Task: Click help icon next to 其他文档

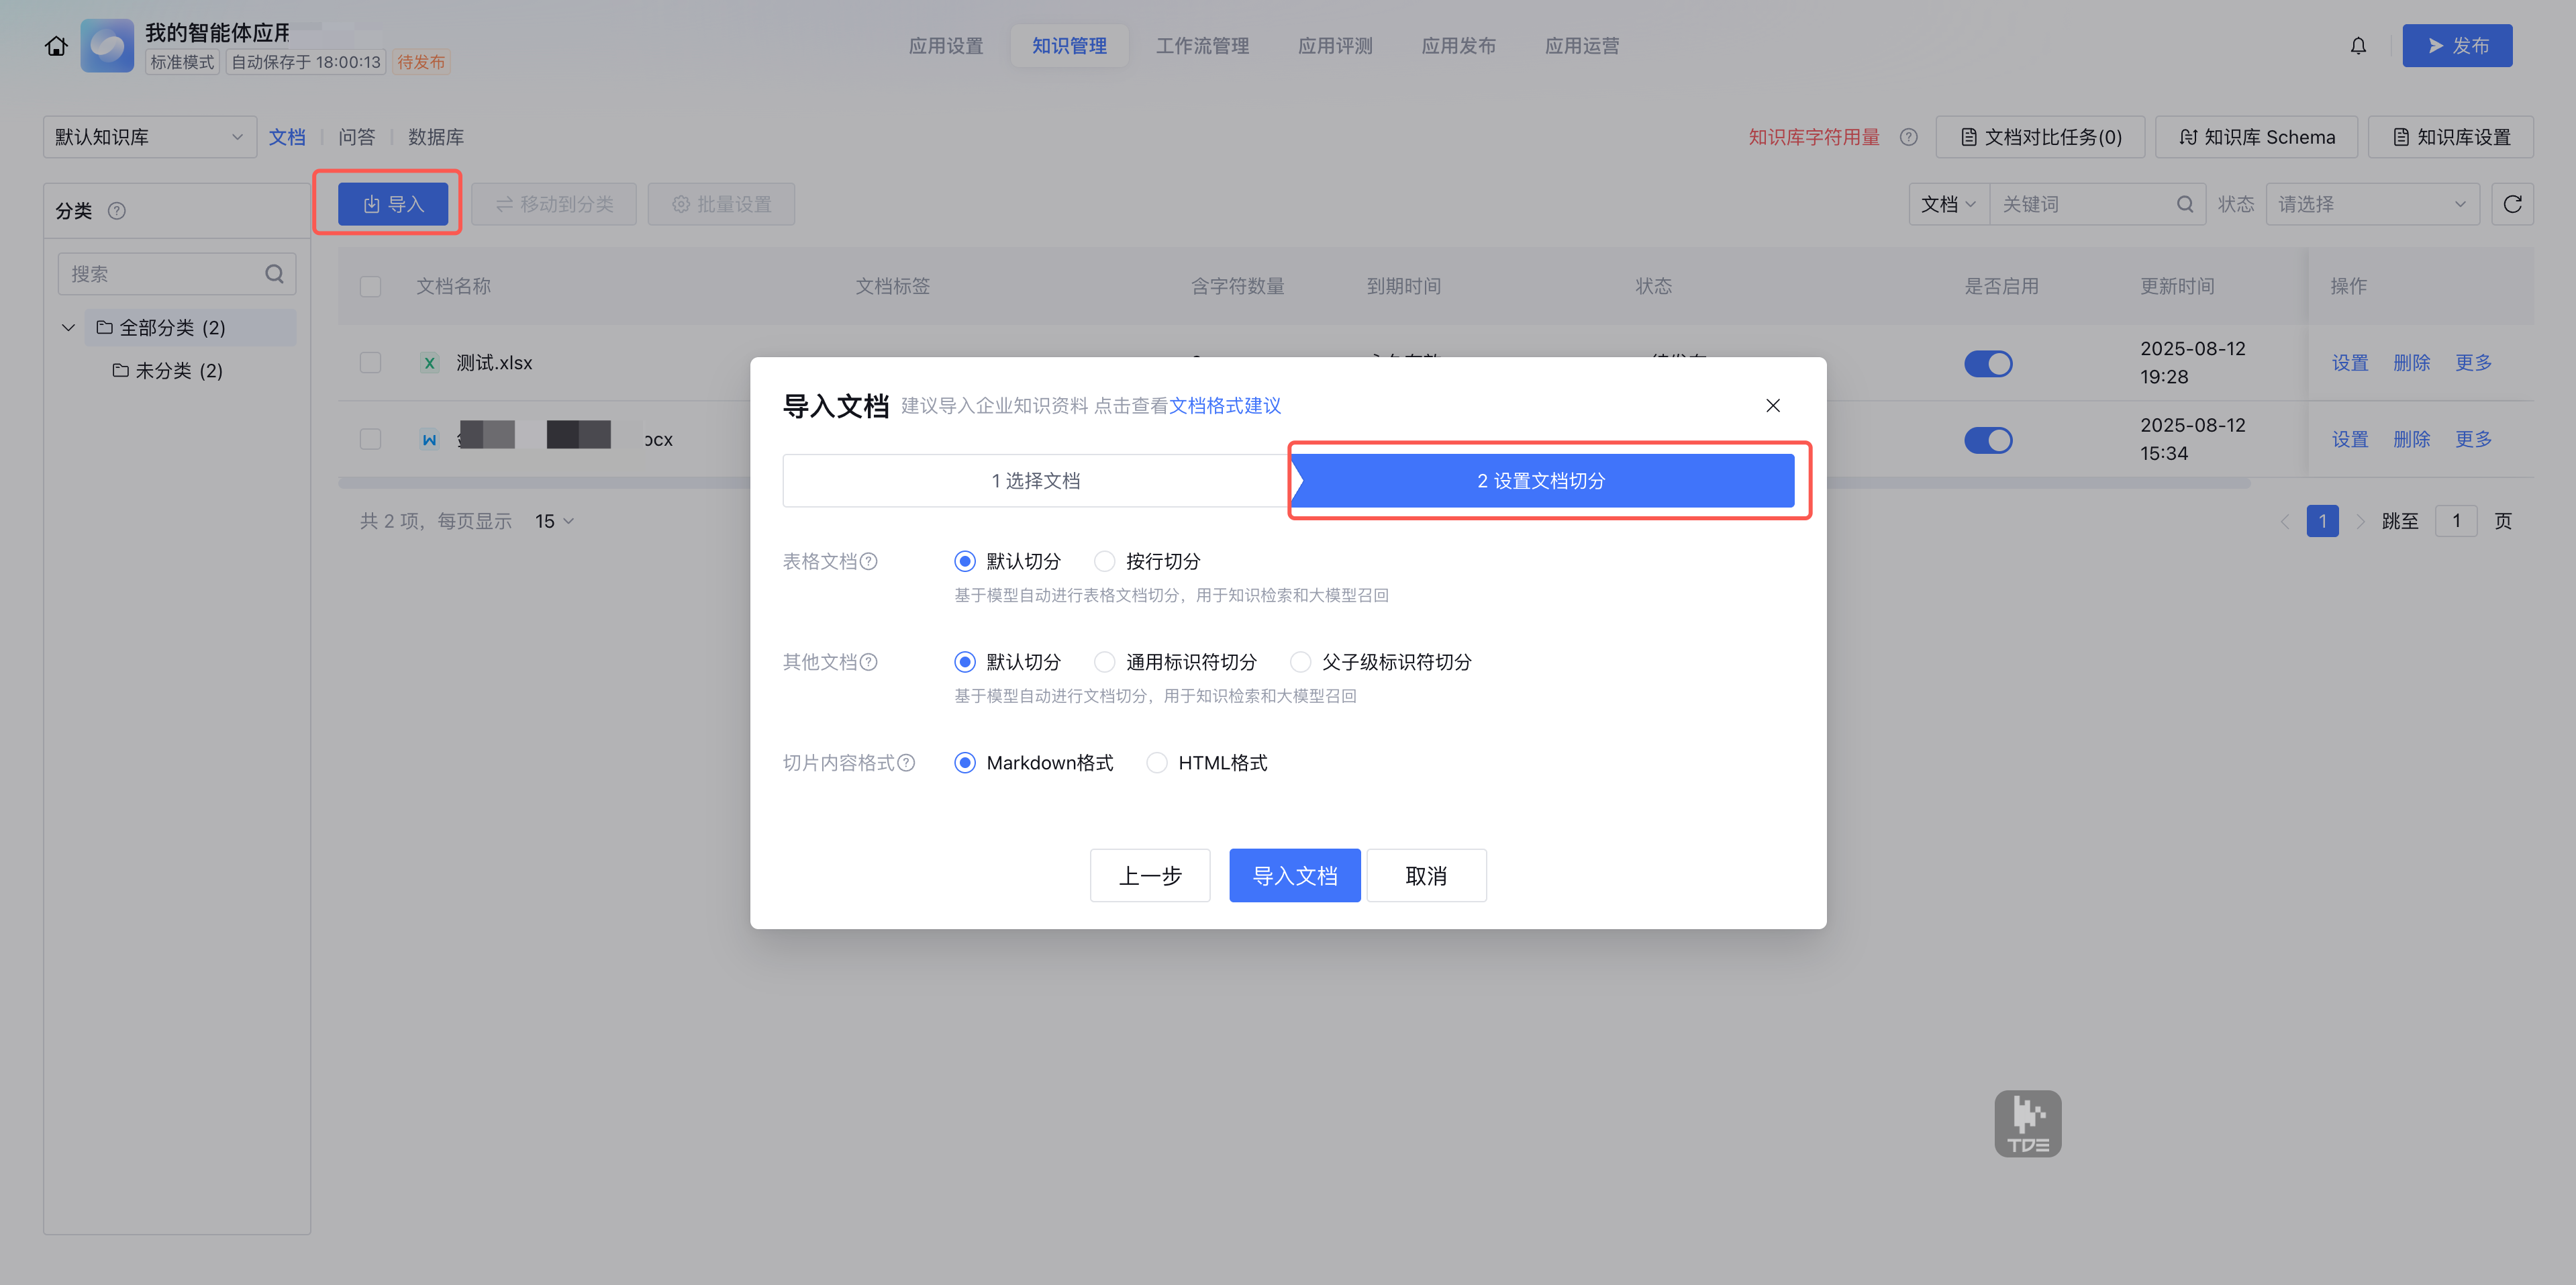Action: [x=869, y=662]
